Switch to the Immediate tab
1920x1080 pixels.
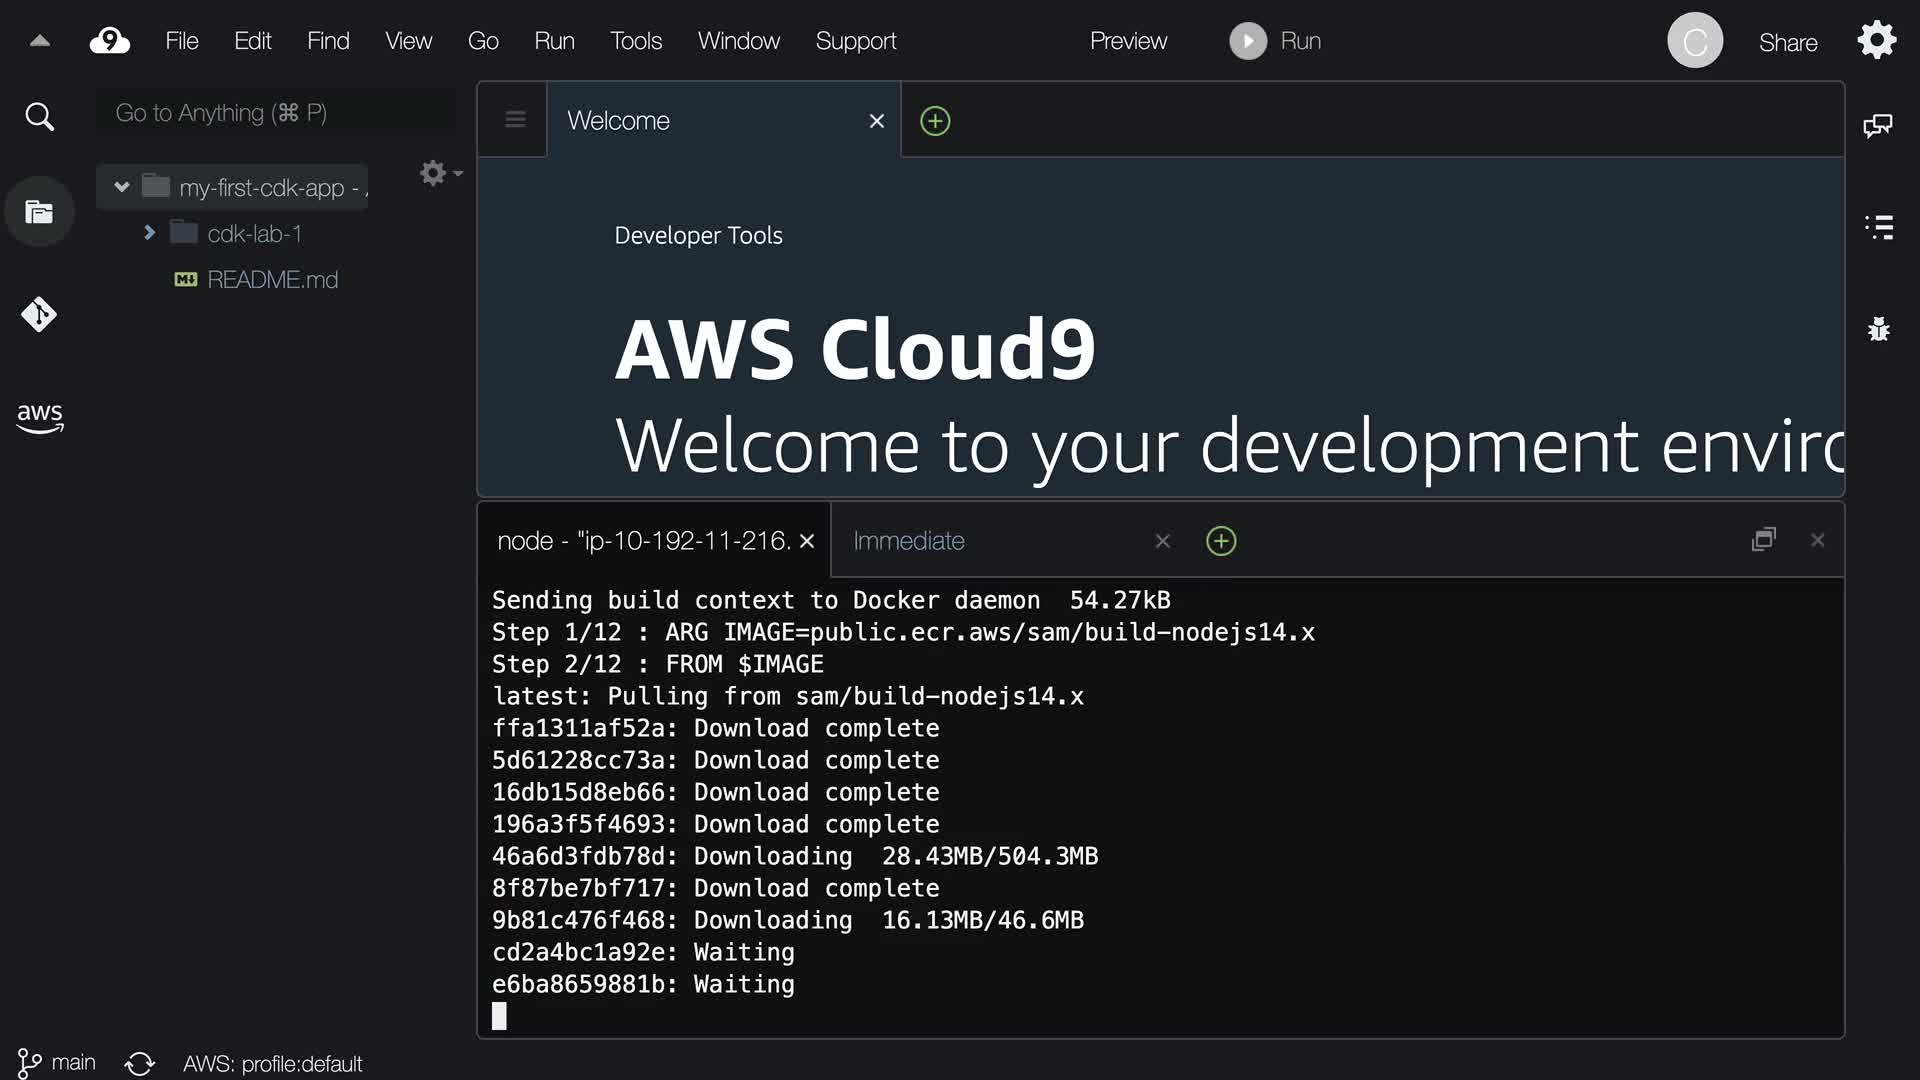[908, 541]
